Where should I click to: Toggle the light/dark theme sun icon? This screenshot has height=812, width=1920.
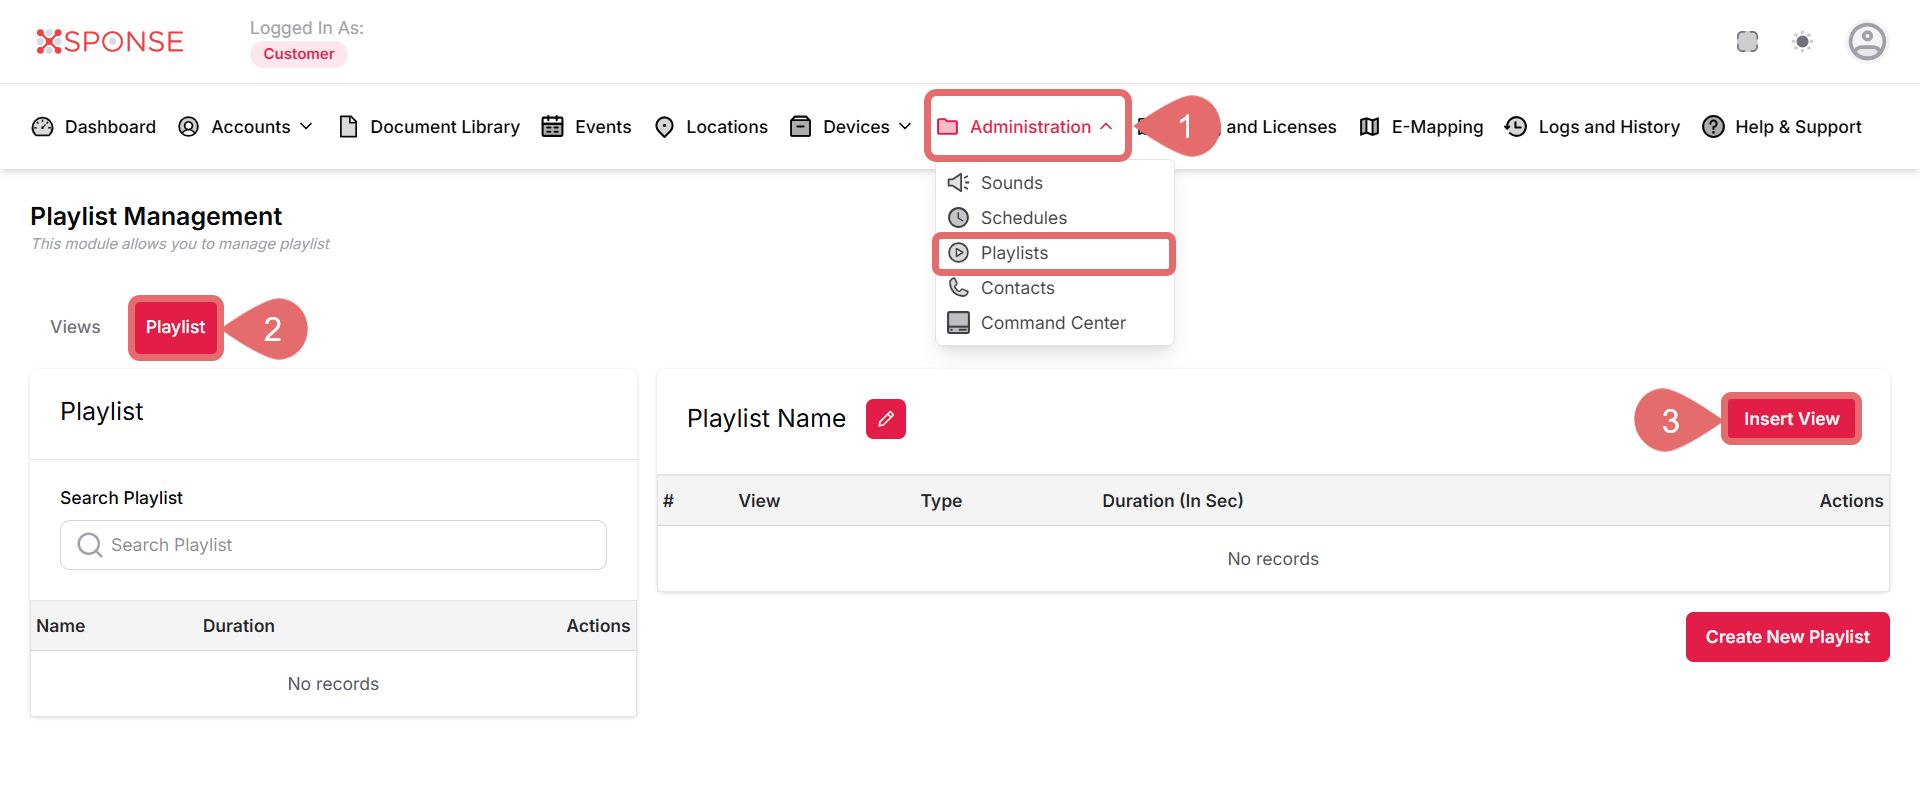pyautogui.click(x=1802, y=42)
